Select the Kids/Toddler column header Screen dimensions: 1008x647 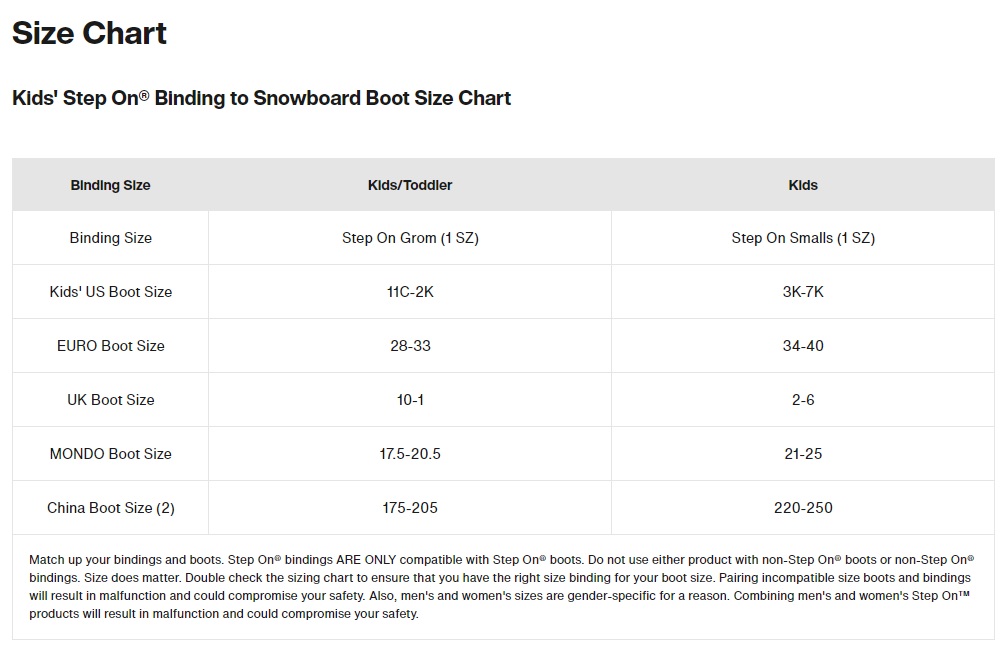coord(410,185)
